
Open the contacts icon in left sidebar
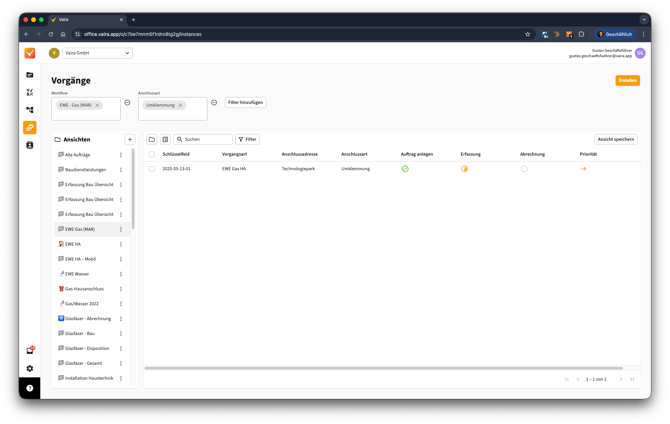click(29, 145)
